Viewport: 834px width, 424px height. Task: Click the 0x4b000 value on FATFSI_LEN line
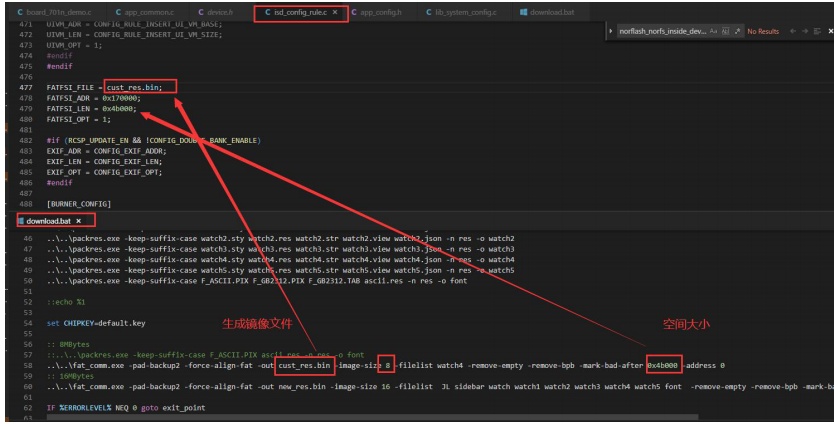click(118, 109)
